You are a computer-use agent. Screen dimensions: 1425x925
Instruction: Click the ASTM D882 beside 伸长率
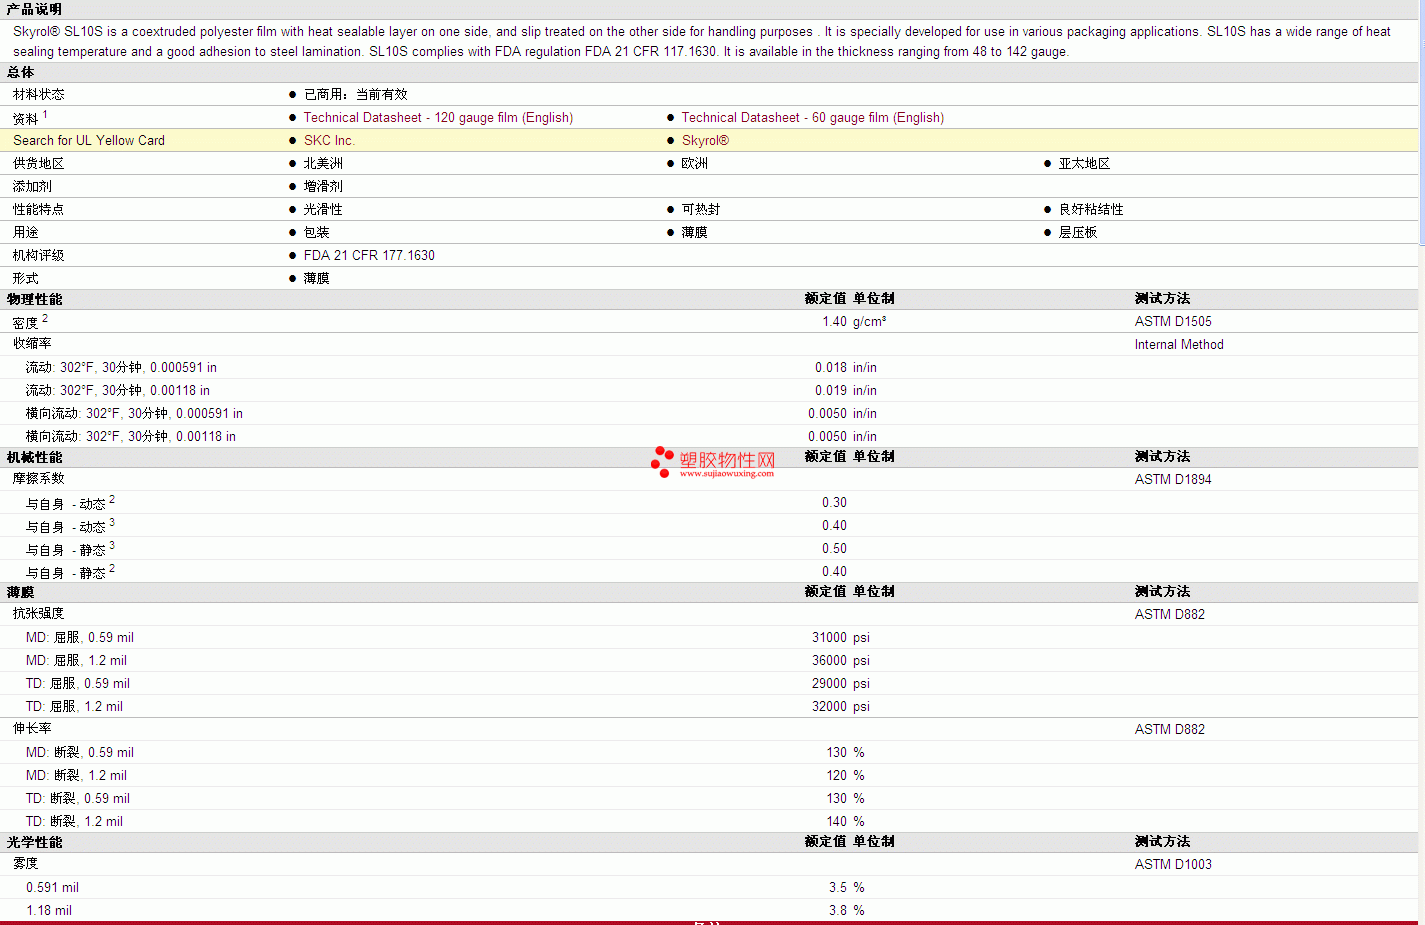pyautogui.click(x=1170, y=729)
